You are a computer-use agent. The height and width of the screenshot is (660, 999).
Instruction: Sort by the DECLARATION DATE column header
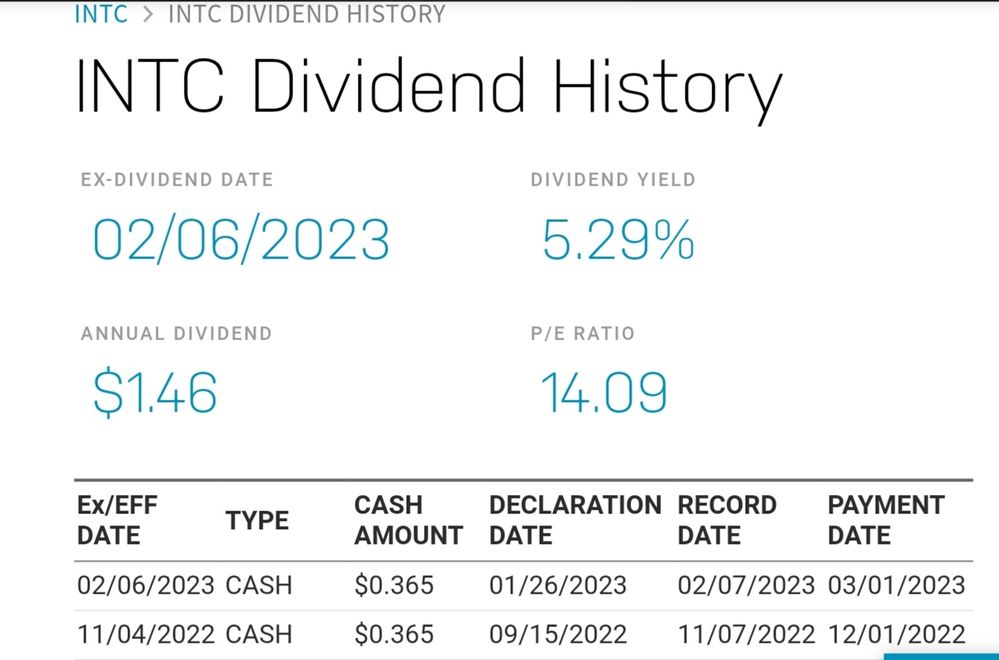tap(574, 520)
